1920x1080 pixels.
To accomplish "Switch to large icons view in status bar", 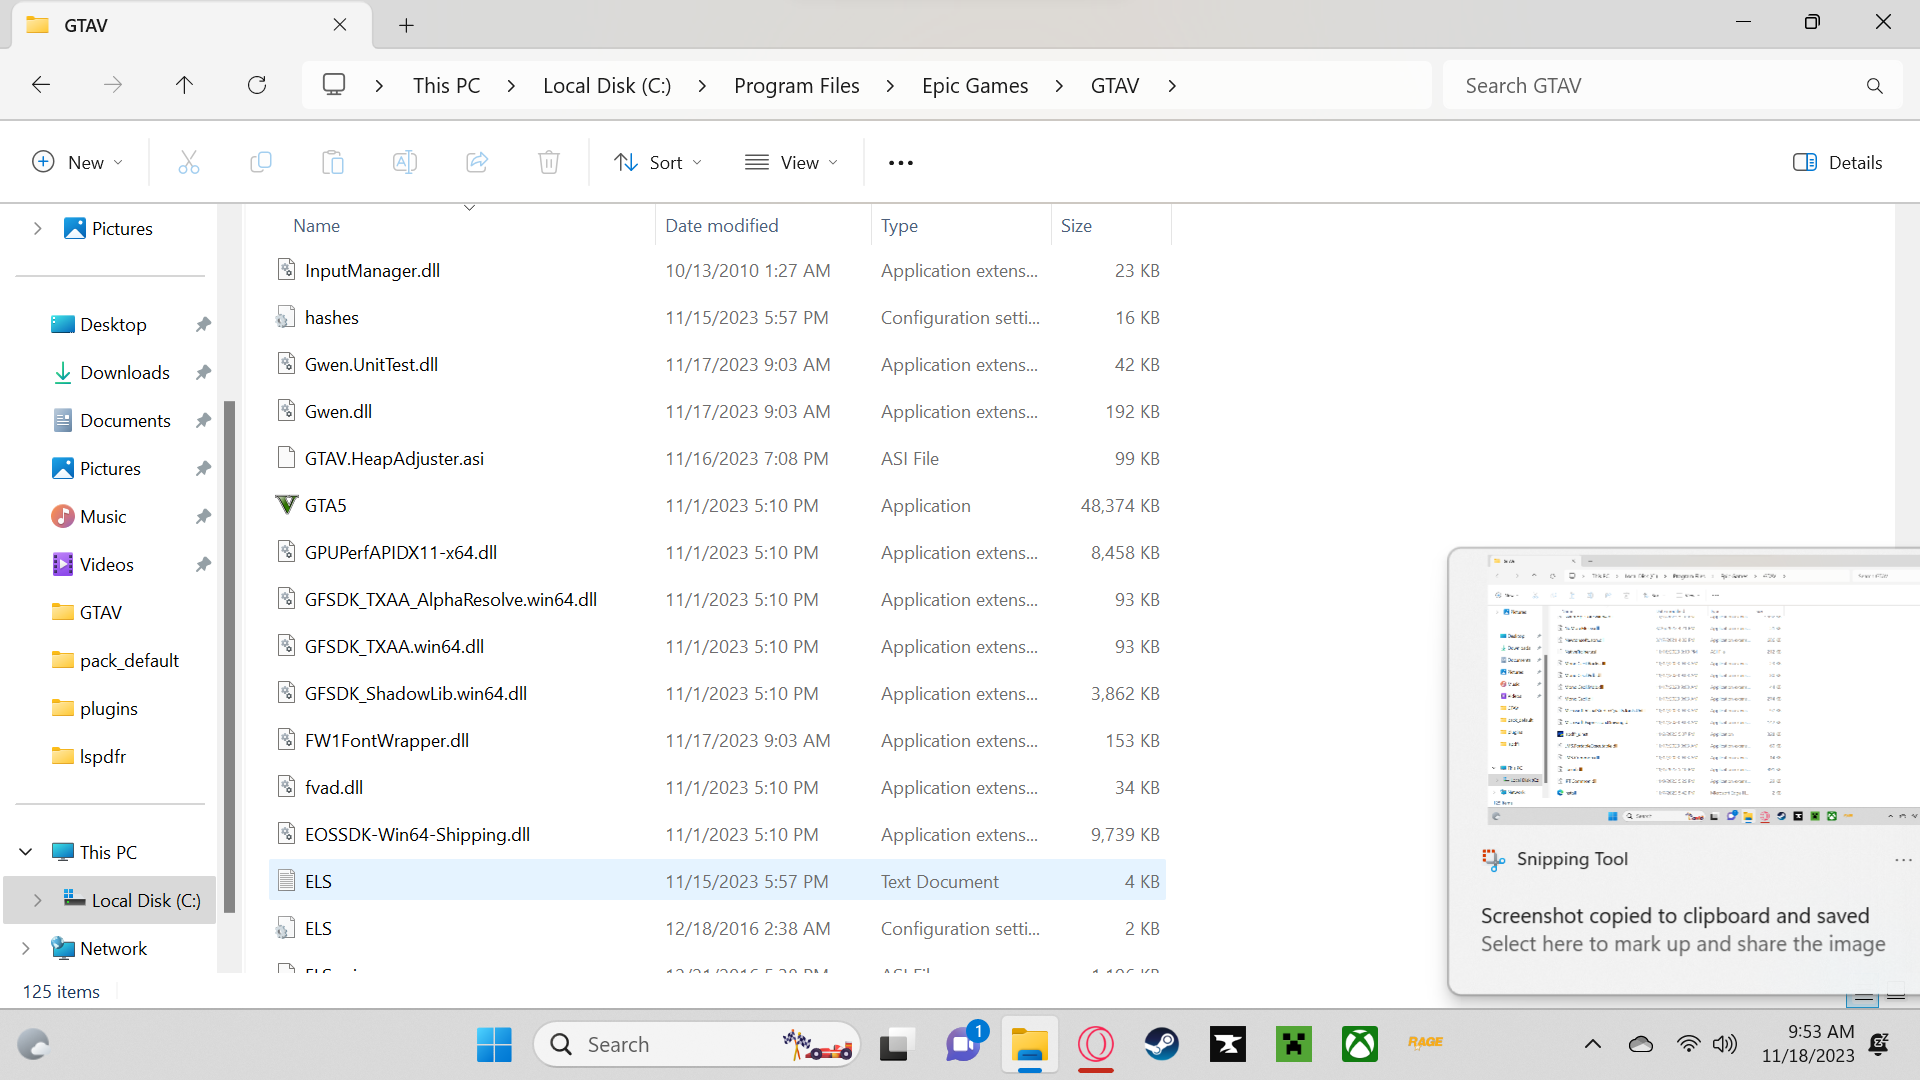I will (x=1896, y=997).
